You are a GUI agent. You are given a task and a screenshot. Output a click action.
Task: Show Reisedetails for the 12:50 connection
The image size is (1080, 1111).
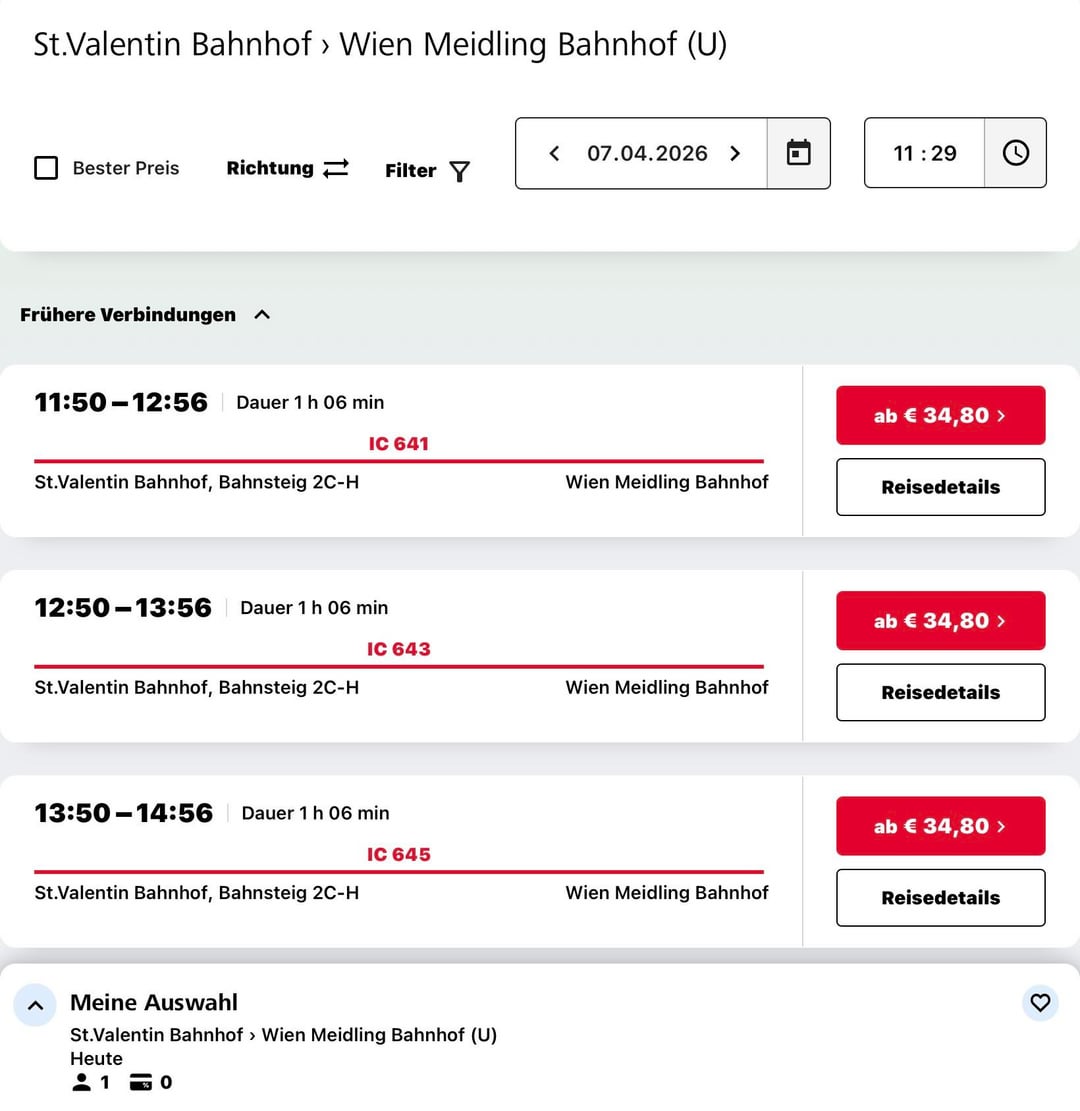coord(940,692)
